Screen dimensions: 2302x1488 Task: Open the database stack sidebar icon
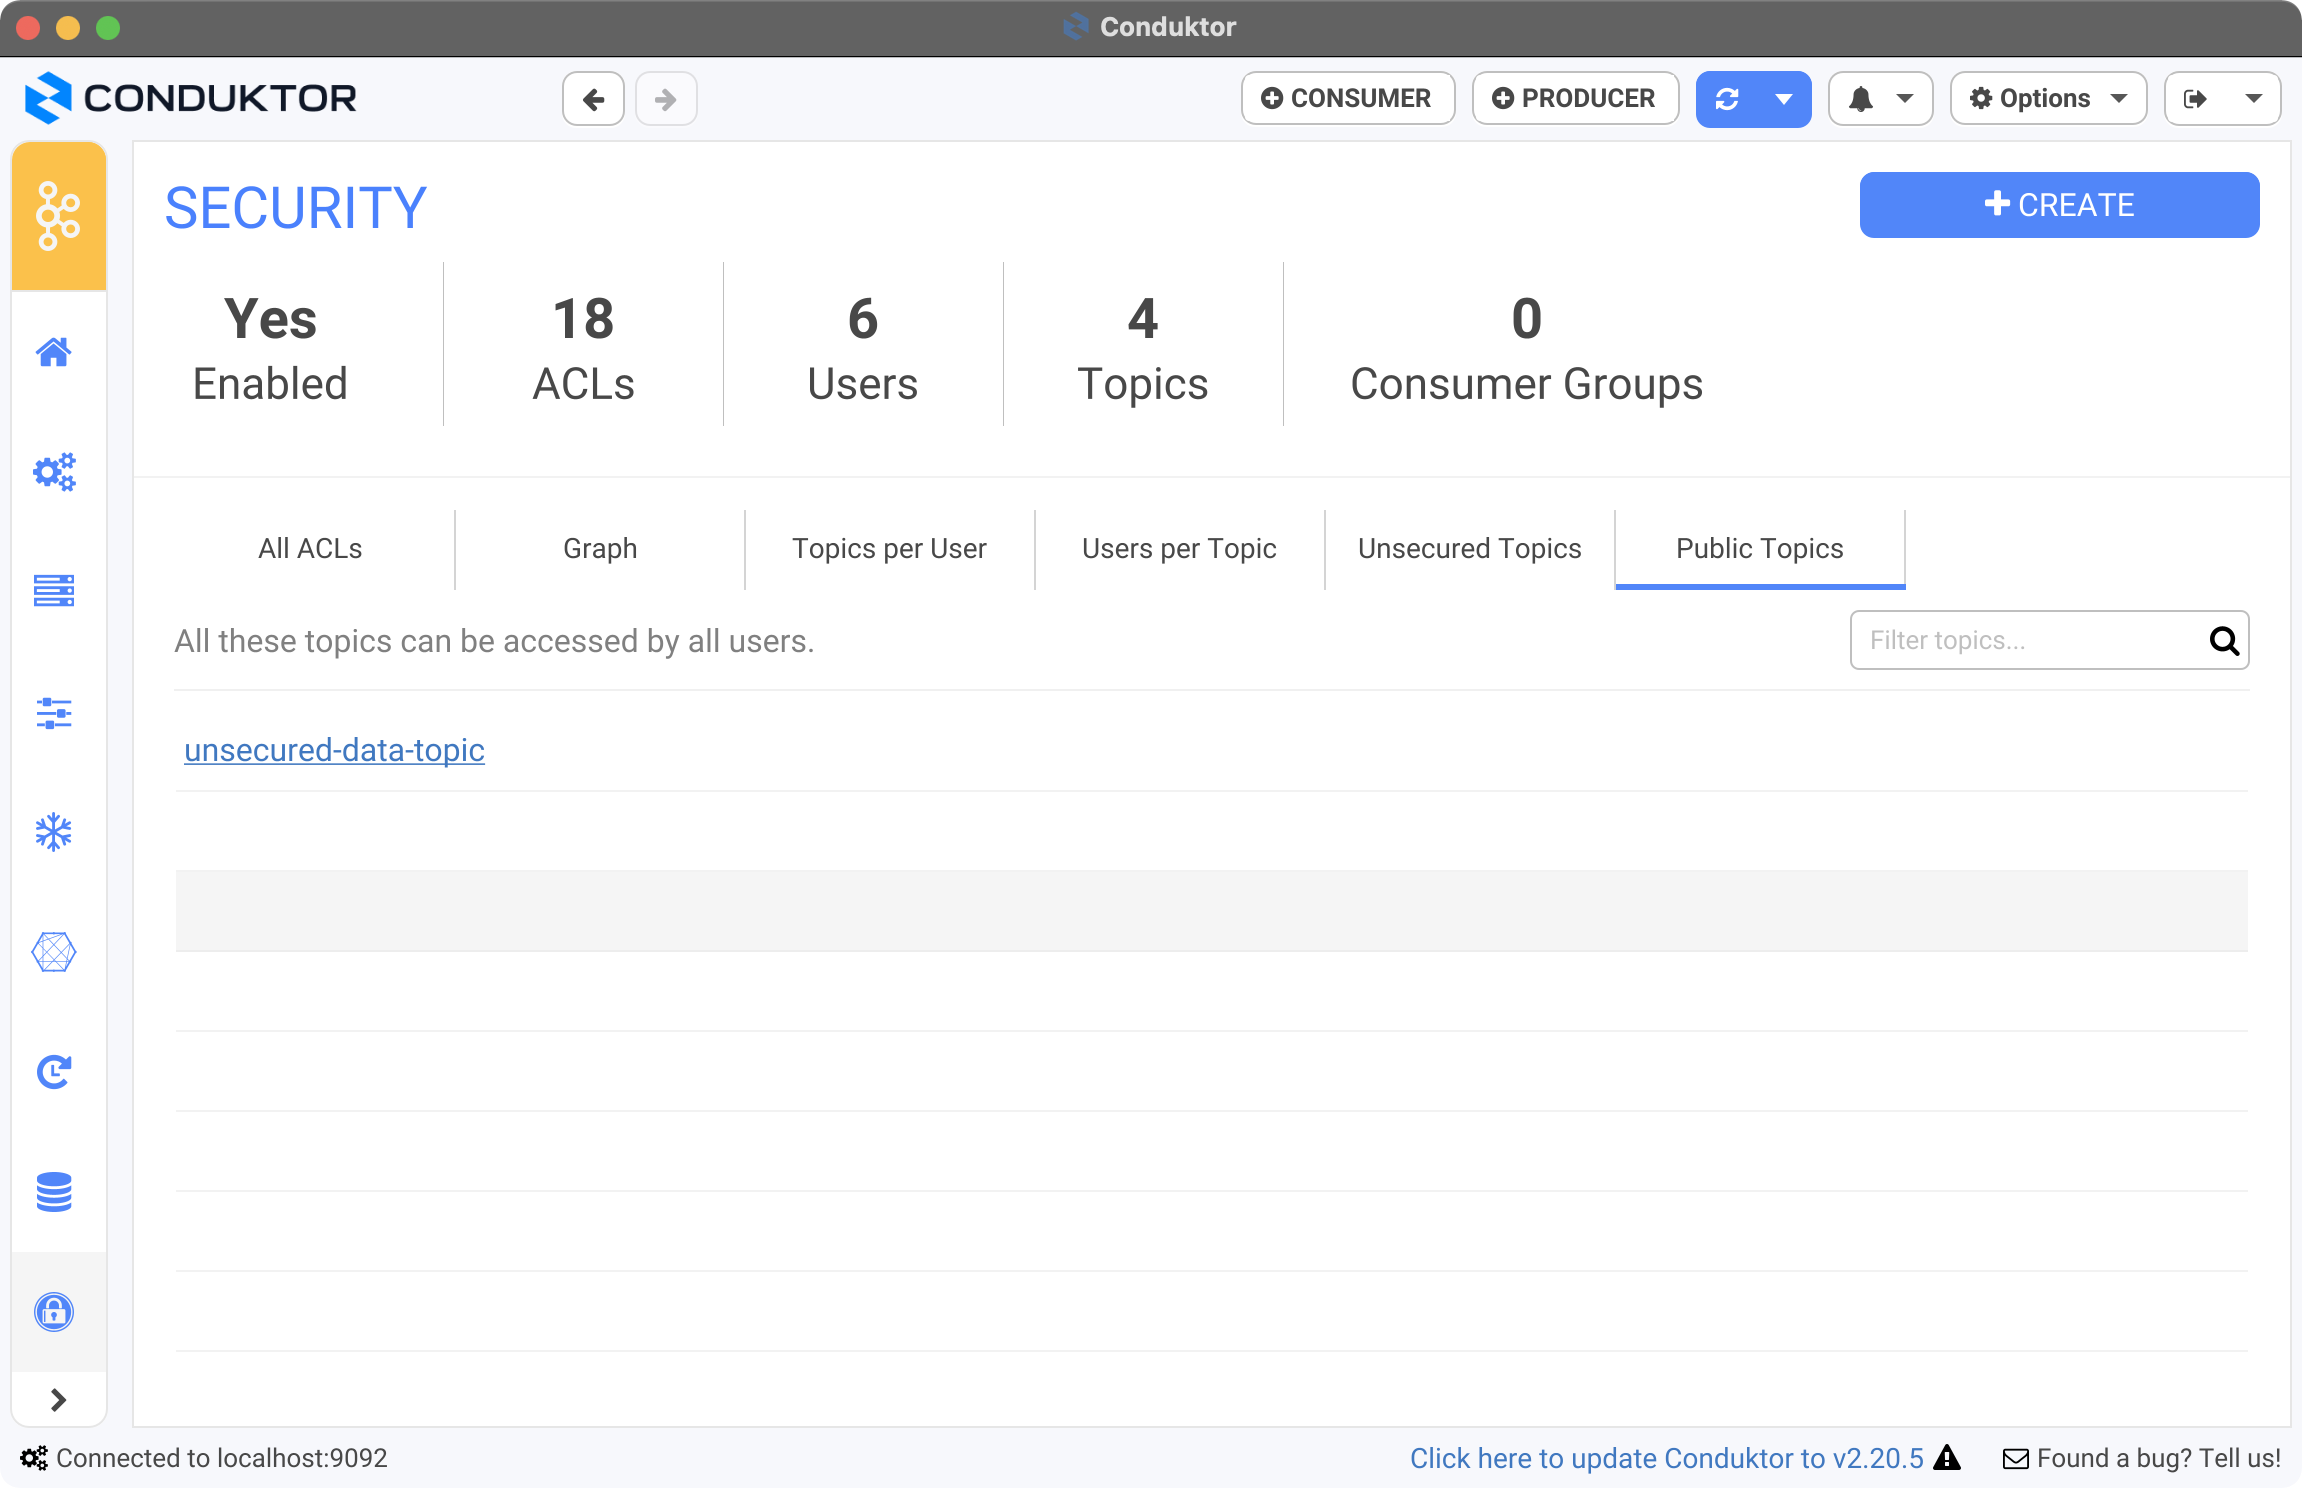click(x=54, y=1192)
